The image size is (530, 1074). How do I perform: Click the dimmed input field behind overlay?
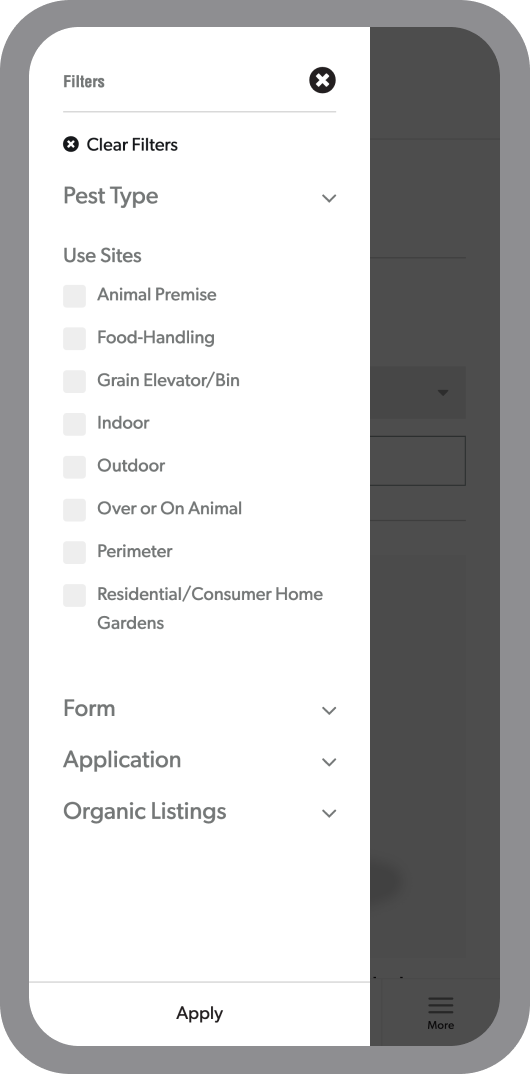[x=418, y=460]
